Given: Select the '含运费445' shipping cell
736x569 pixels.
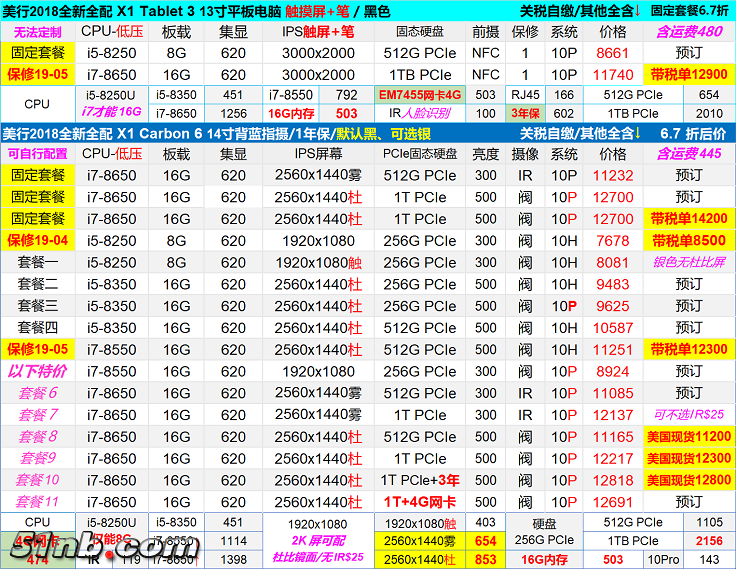Looking at the screenshot, I should click(689, 154).
